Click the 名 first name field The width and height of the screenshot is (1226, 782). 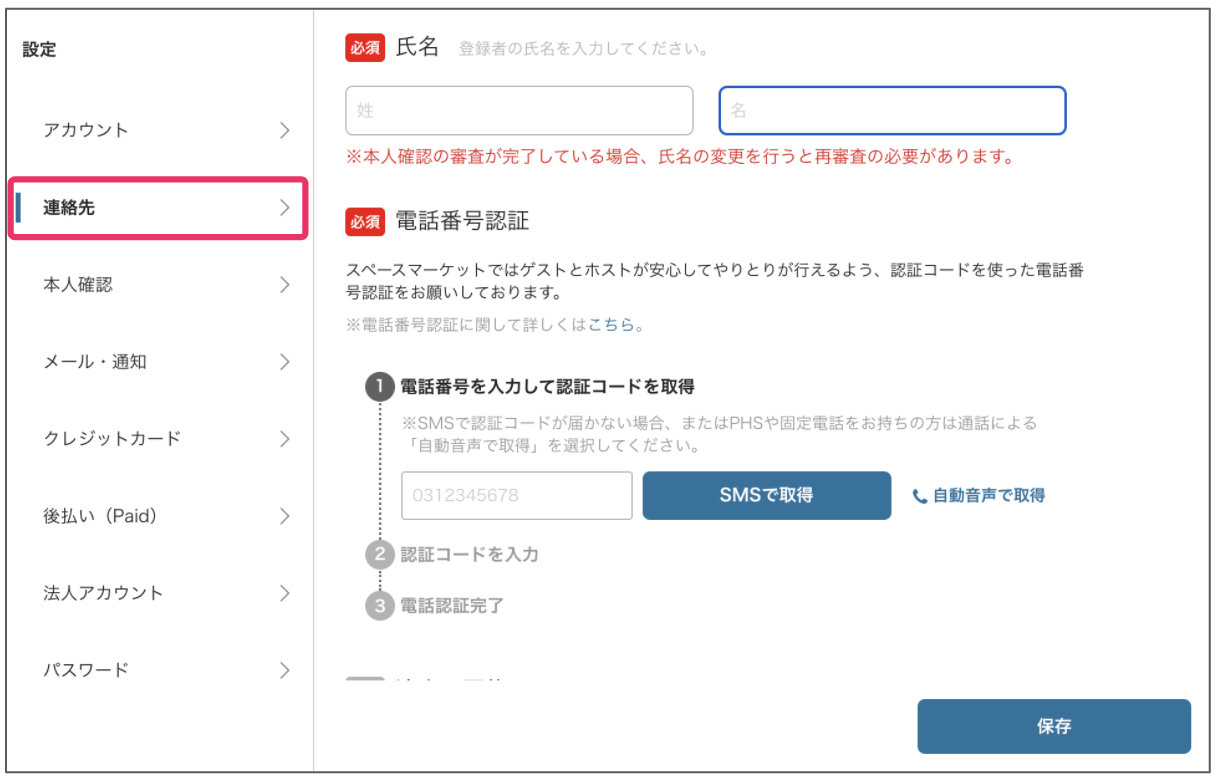tap(892, 111)
